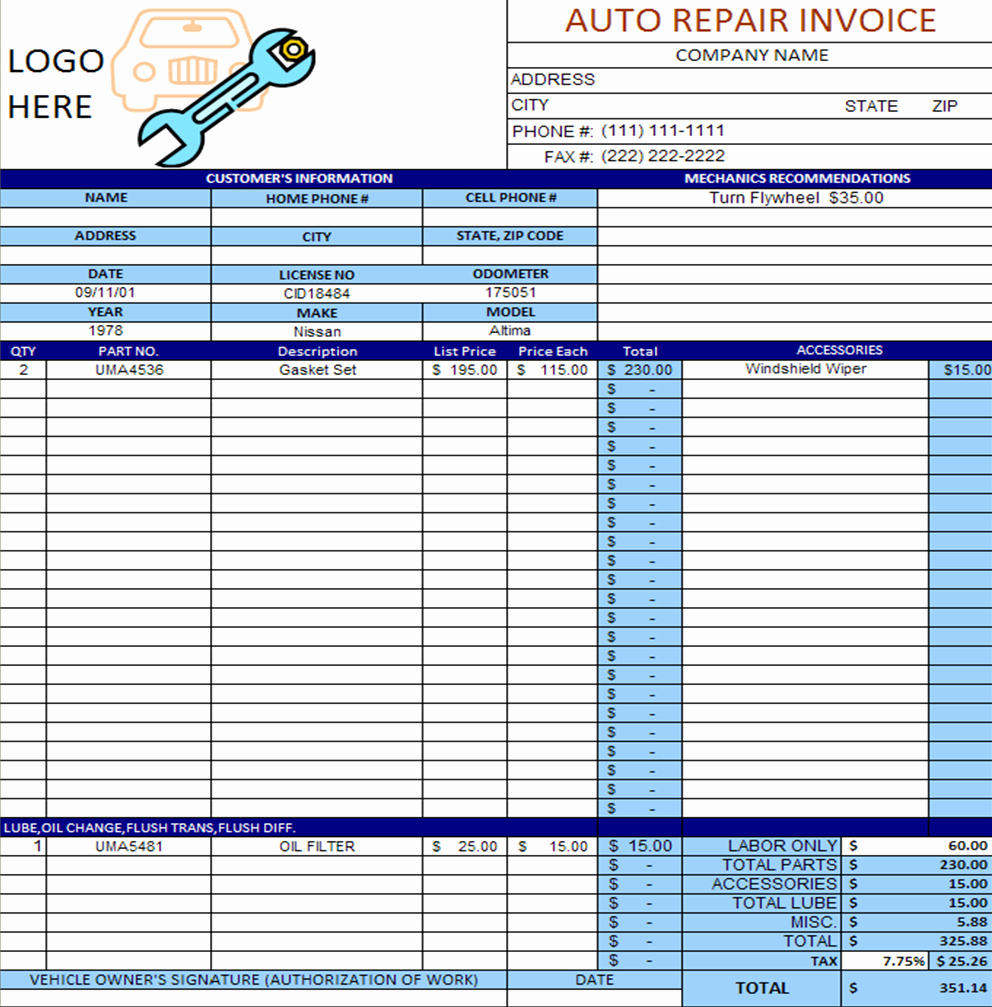
Task: Select the ACCESSORIES column header
Action: pyautogui.click(x=839, y=350)
